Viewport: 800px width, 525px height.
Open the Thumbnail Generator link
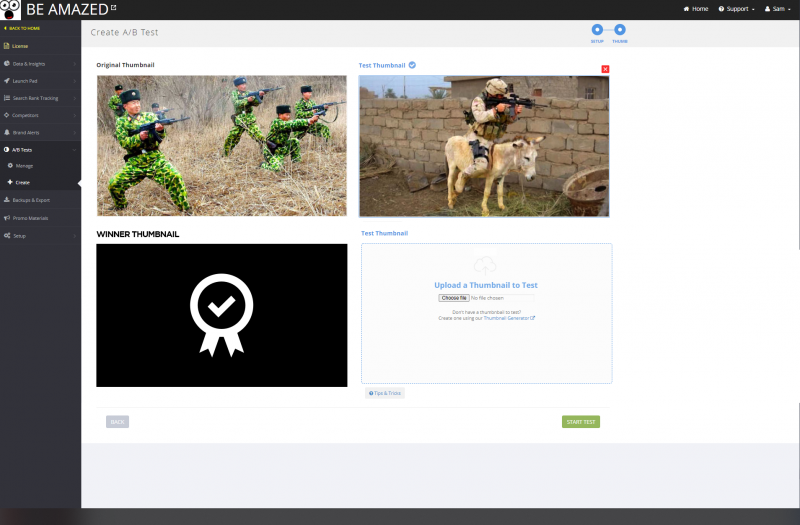tap(508, 318)
